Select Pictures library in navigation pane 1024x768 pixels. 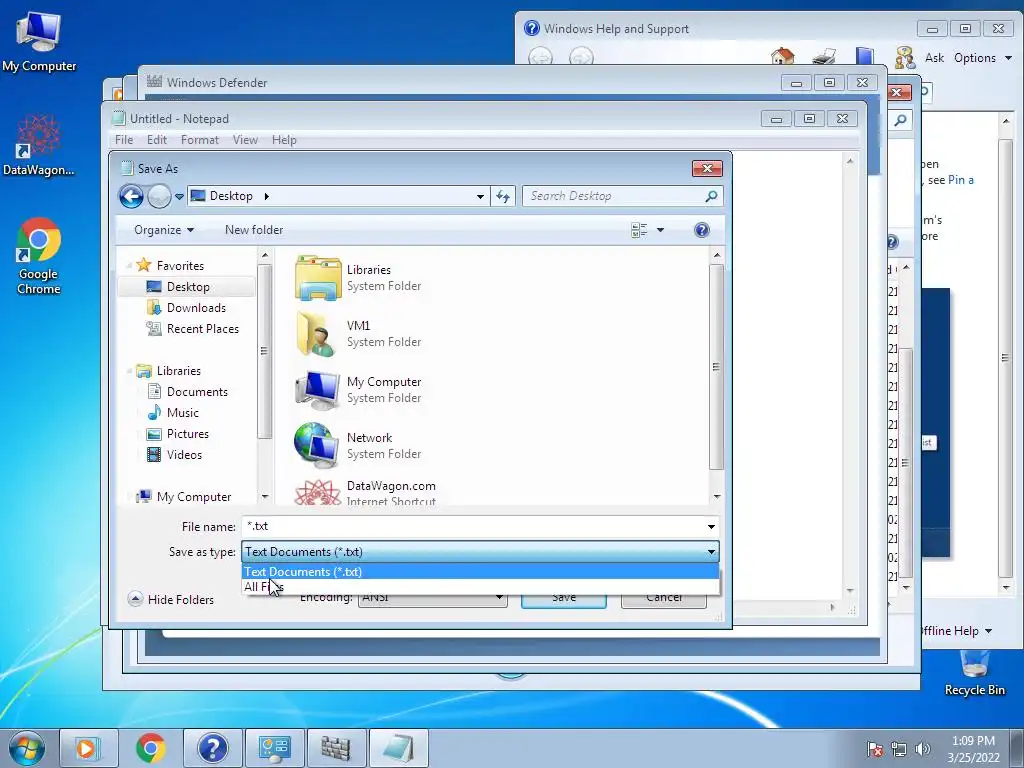[x=187, y=434]
